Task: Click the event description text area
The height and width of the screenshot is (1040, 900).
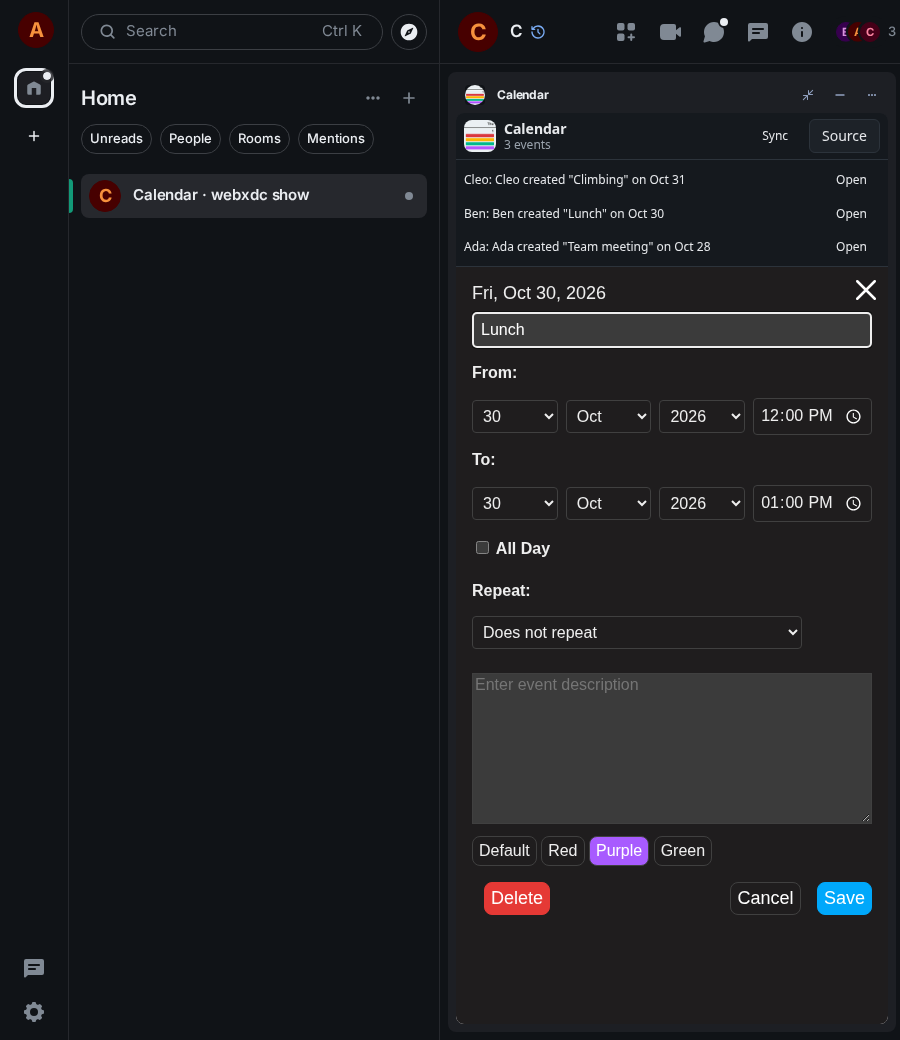Action: (672, 748)
